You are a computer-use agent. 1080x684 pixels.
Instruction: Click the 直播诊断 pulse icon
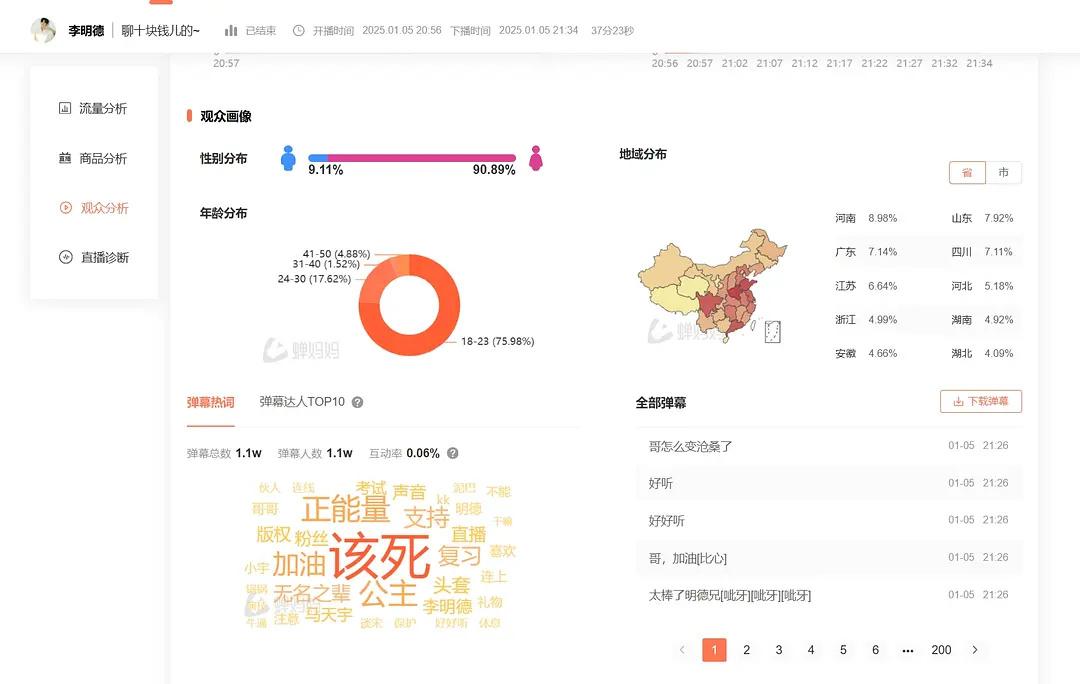click(x=65, y=258)
